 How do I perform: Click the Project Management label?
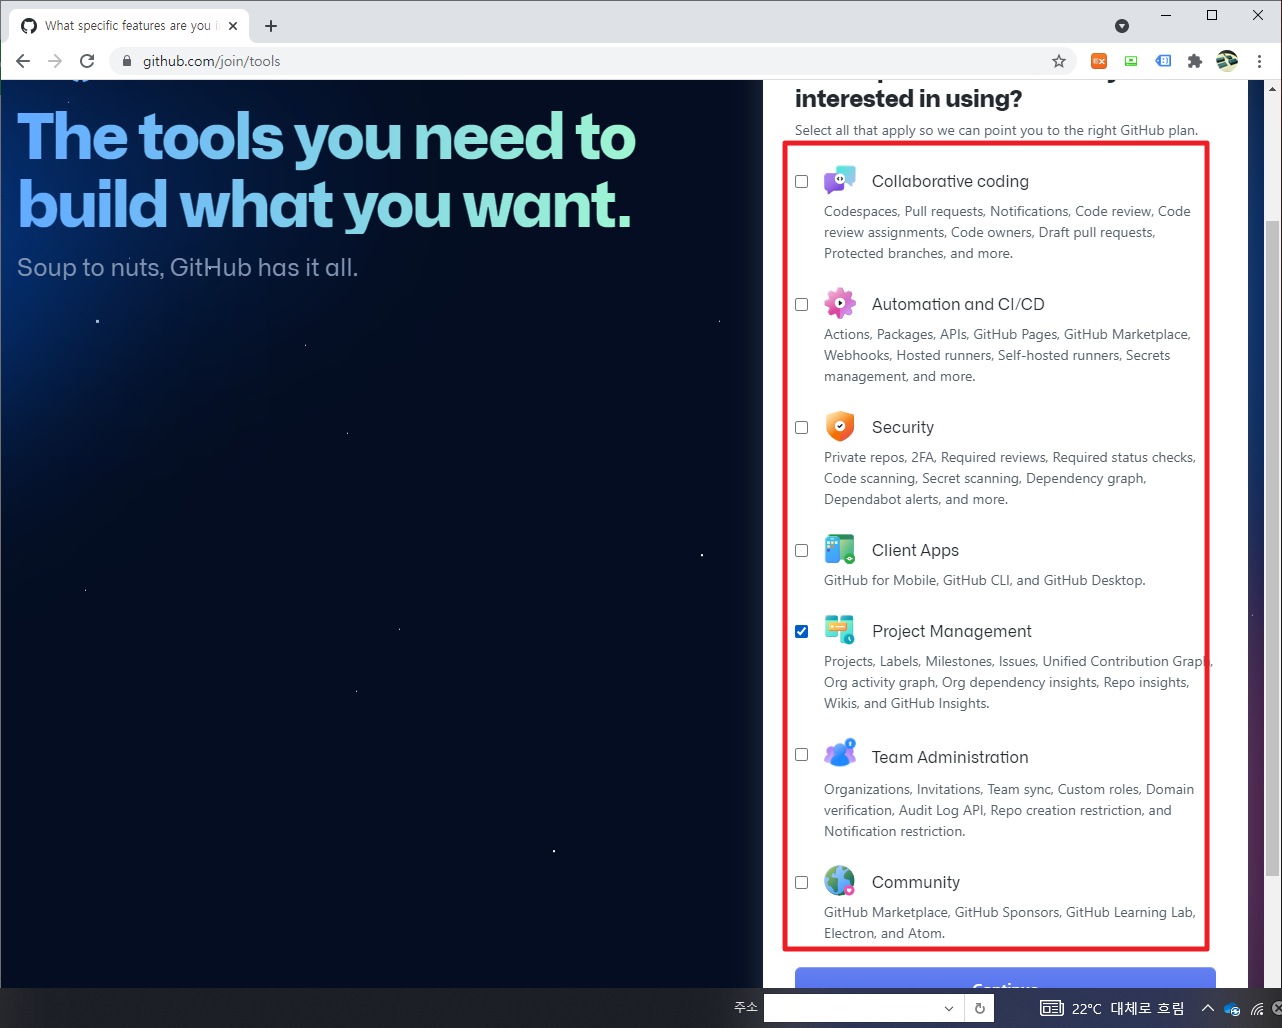[952, 631]
